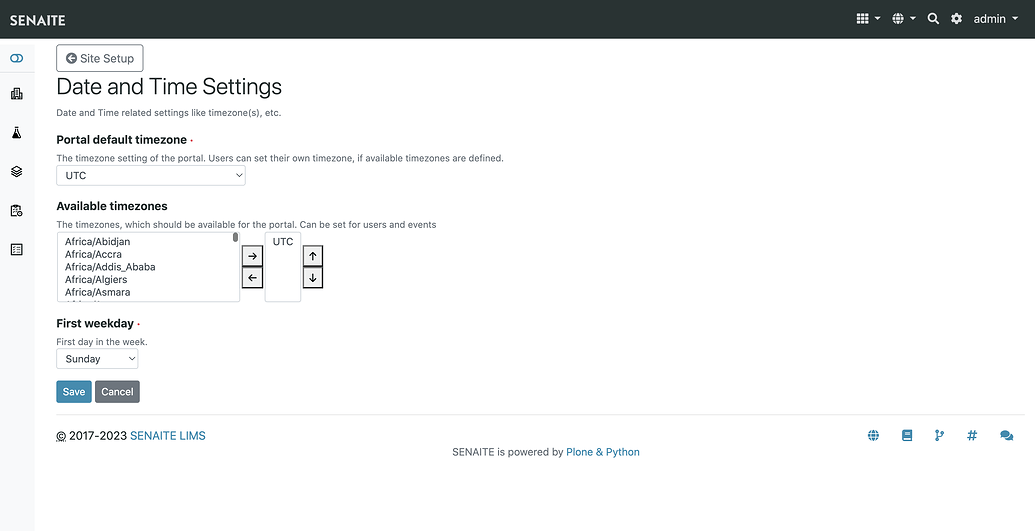Select Africa/Asmara in timezone list
The height and width of the screenshot is (531, 1035).
(x=97, y=292)
